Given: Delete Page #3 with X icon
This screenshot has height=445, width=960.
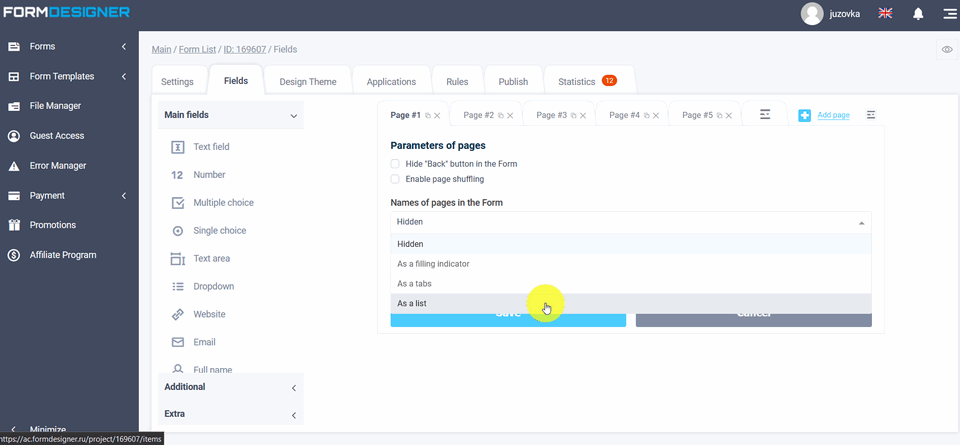Looking at the screenshot, I should click(583, 115).
